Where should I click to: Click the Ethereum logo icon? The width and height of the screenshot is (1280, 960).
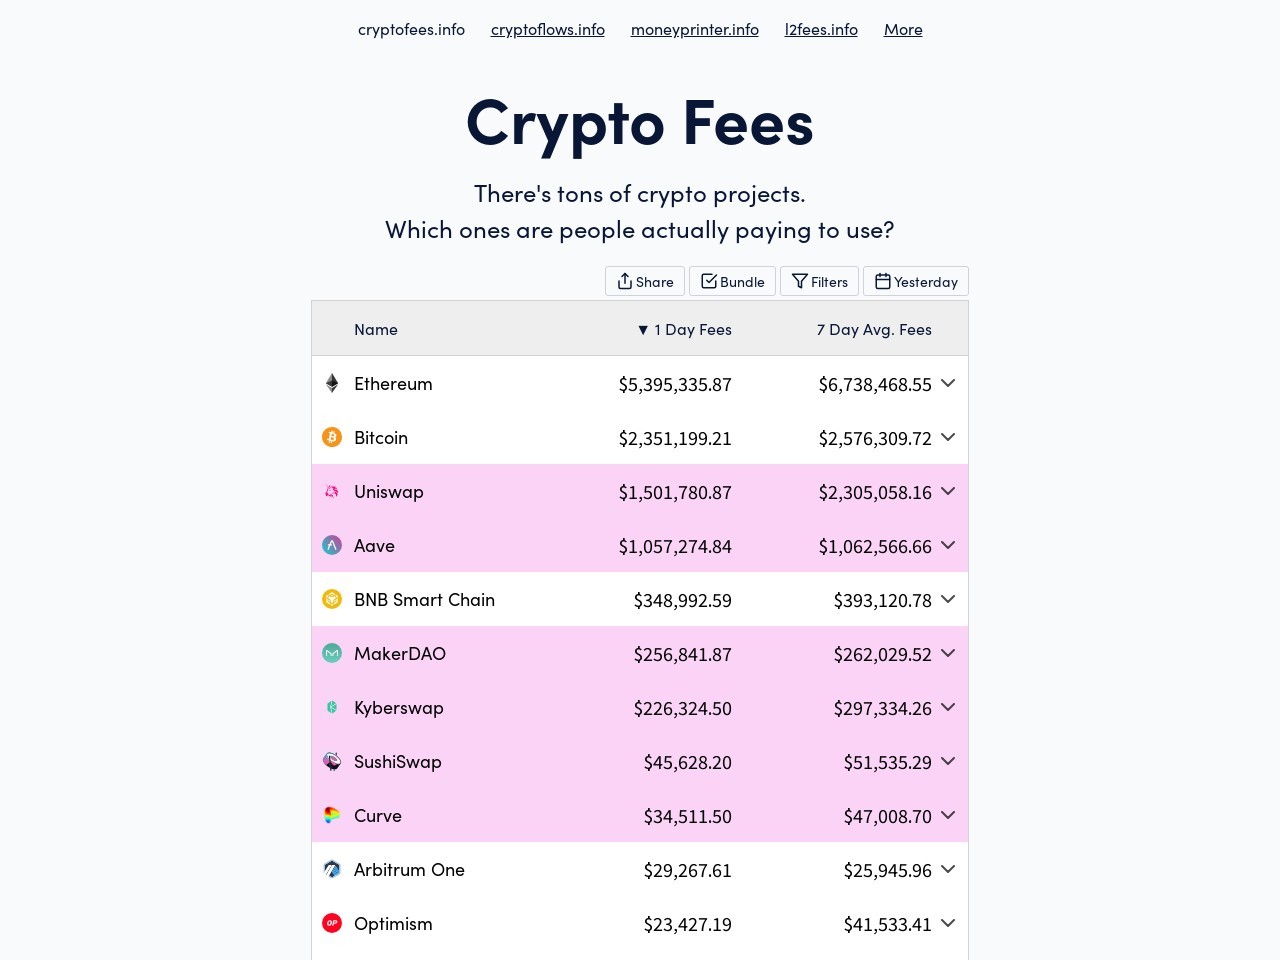[x=331, y=383]
